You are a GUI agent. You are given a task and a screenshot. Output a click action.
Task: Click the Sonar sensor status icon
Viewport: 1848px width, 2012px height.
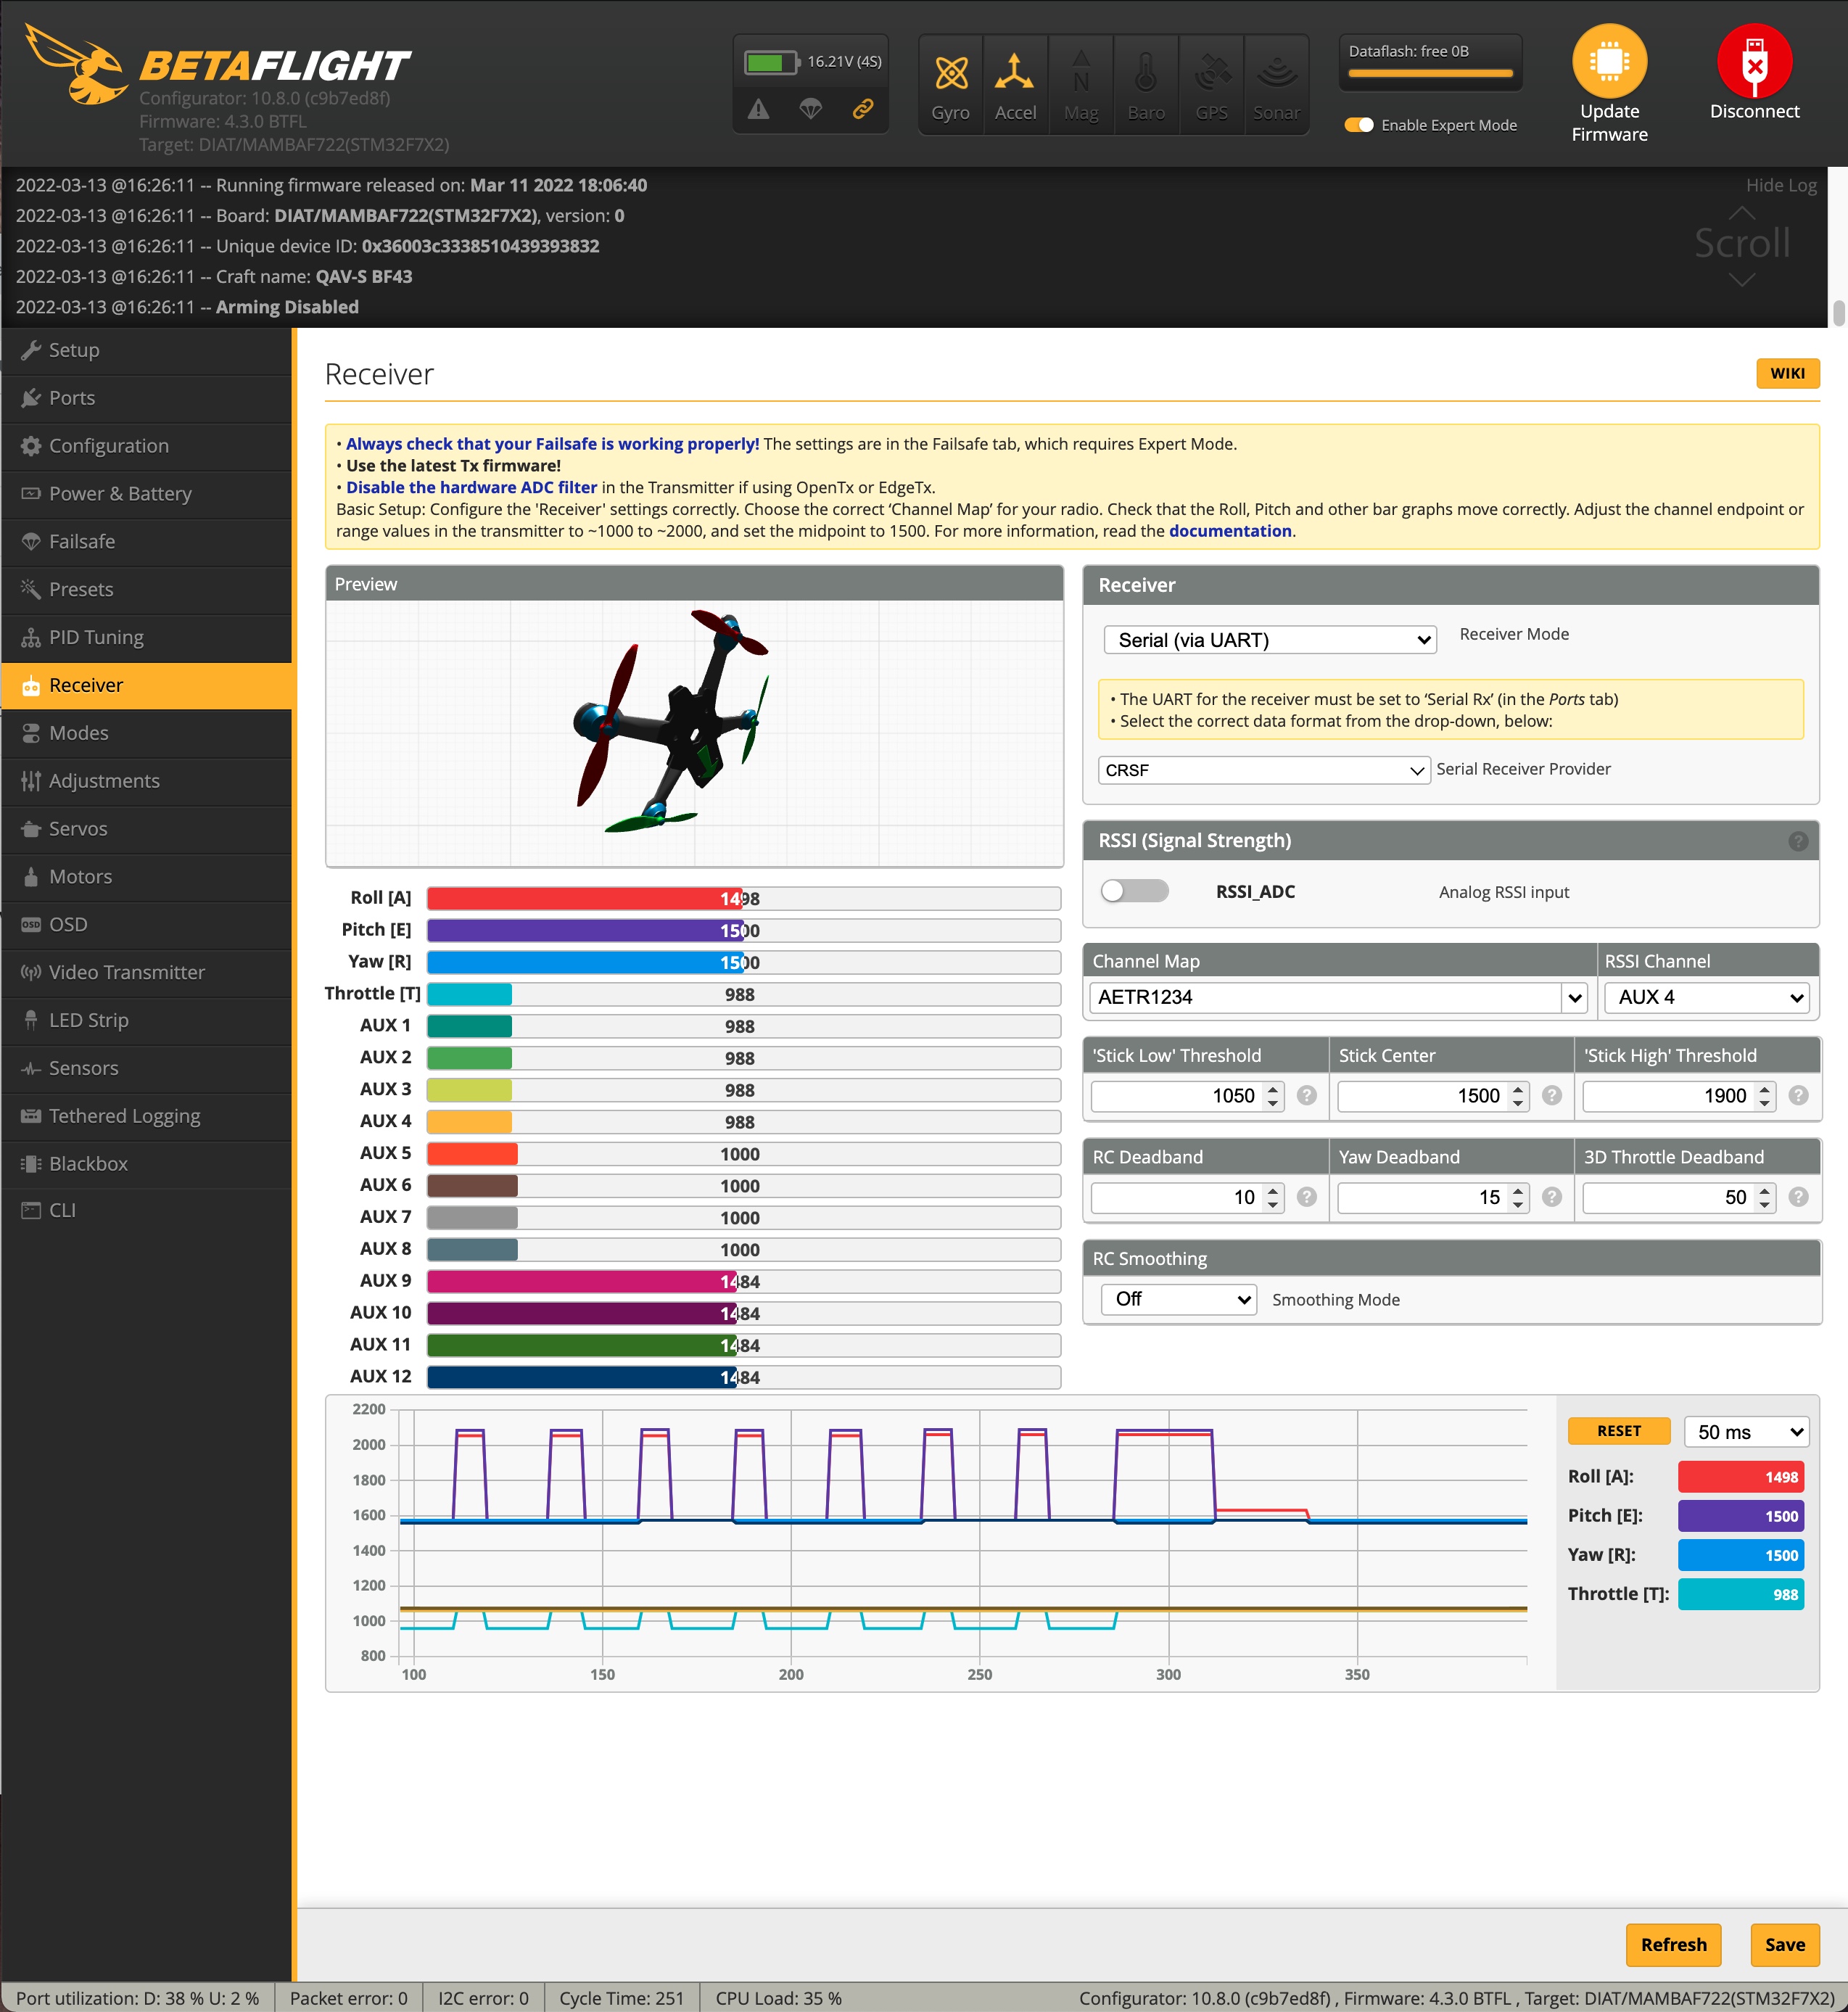[1276, 70]
